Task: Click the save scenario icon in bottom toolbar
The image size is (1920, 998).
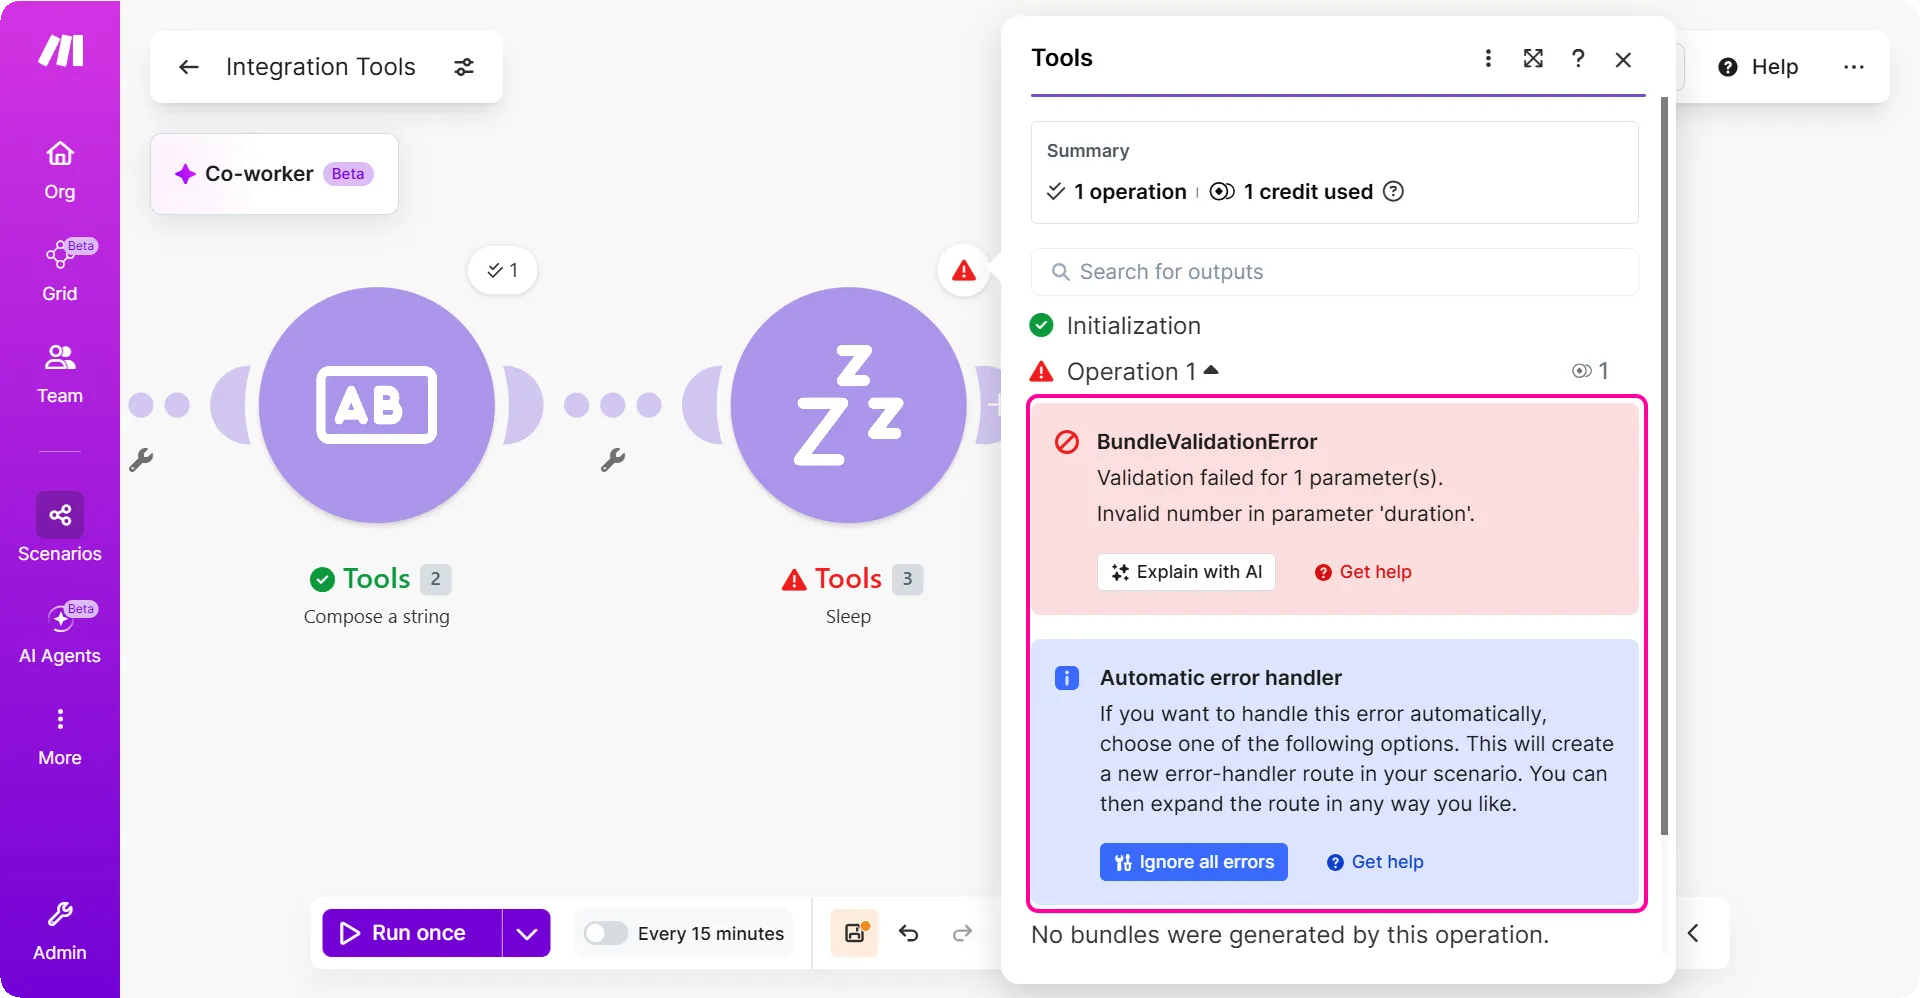Action: [x=855, y=933]
